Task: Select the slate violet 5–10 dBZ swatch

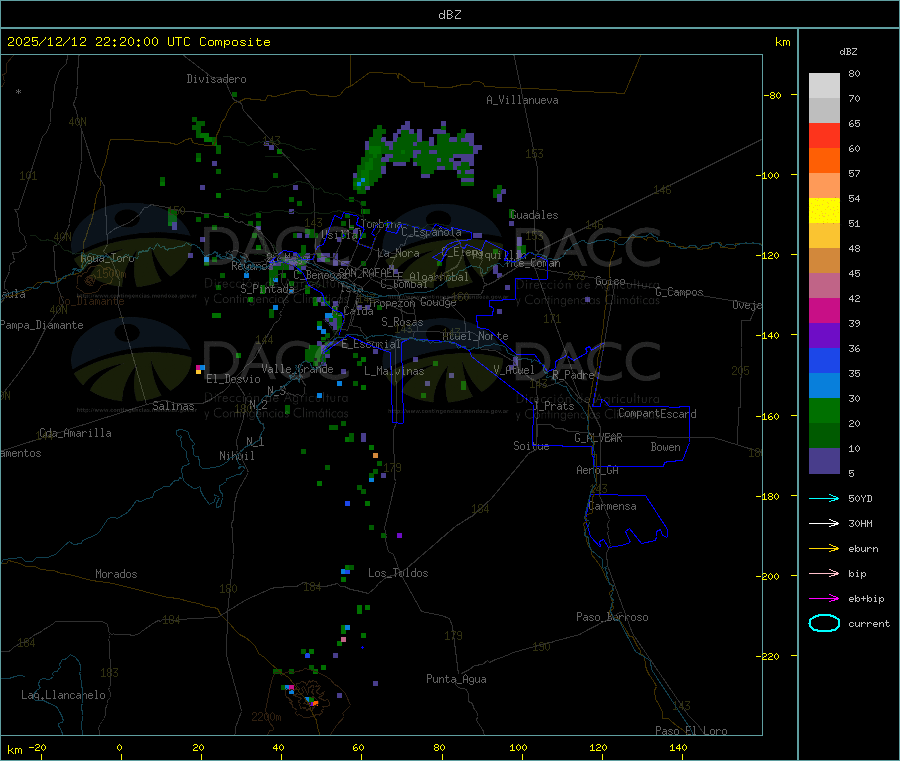Action: pyautogui.click(x=824, y=461)
